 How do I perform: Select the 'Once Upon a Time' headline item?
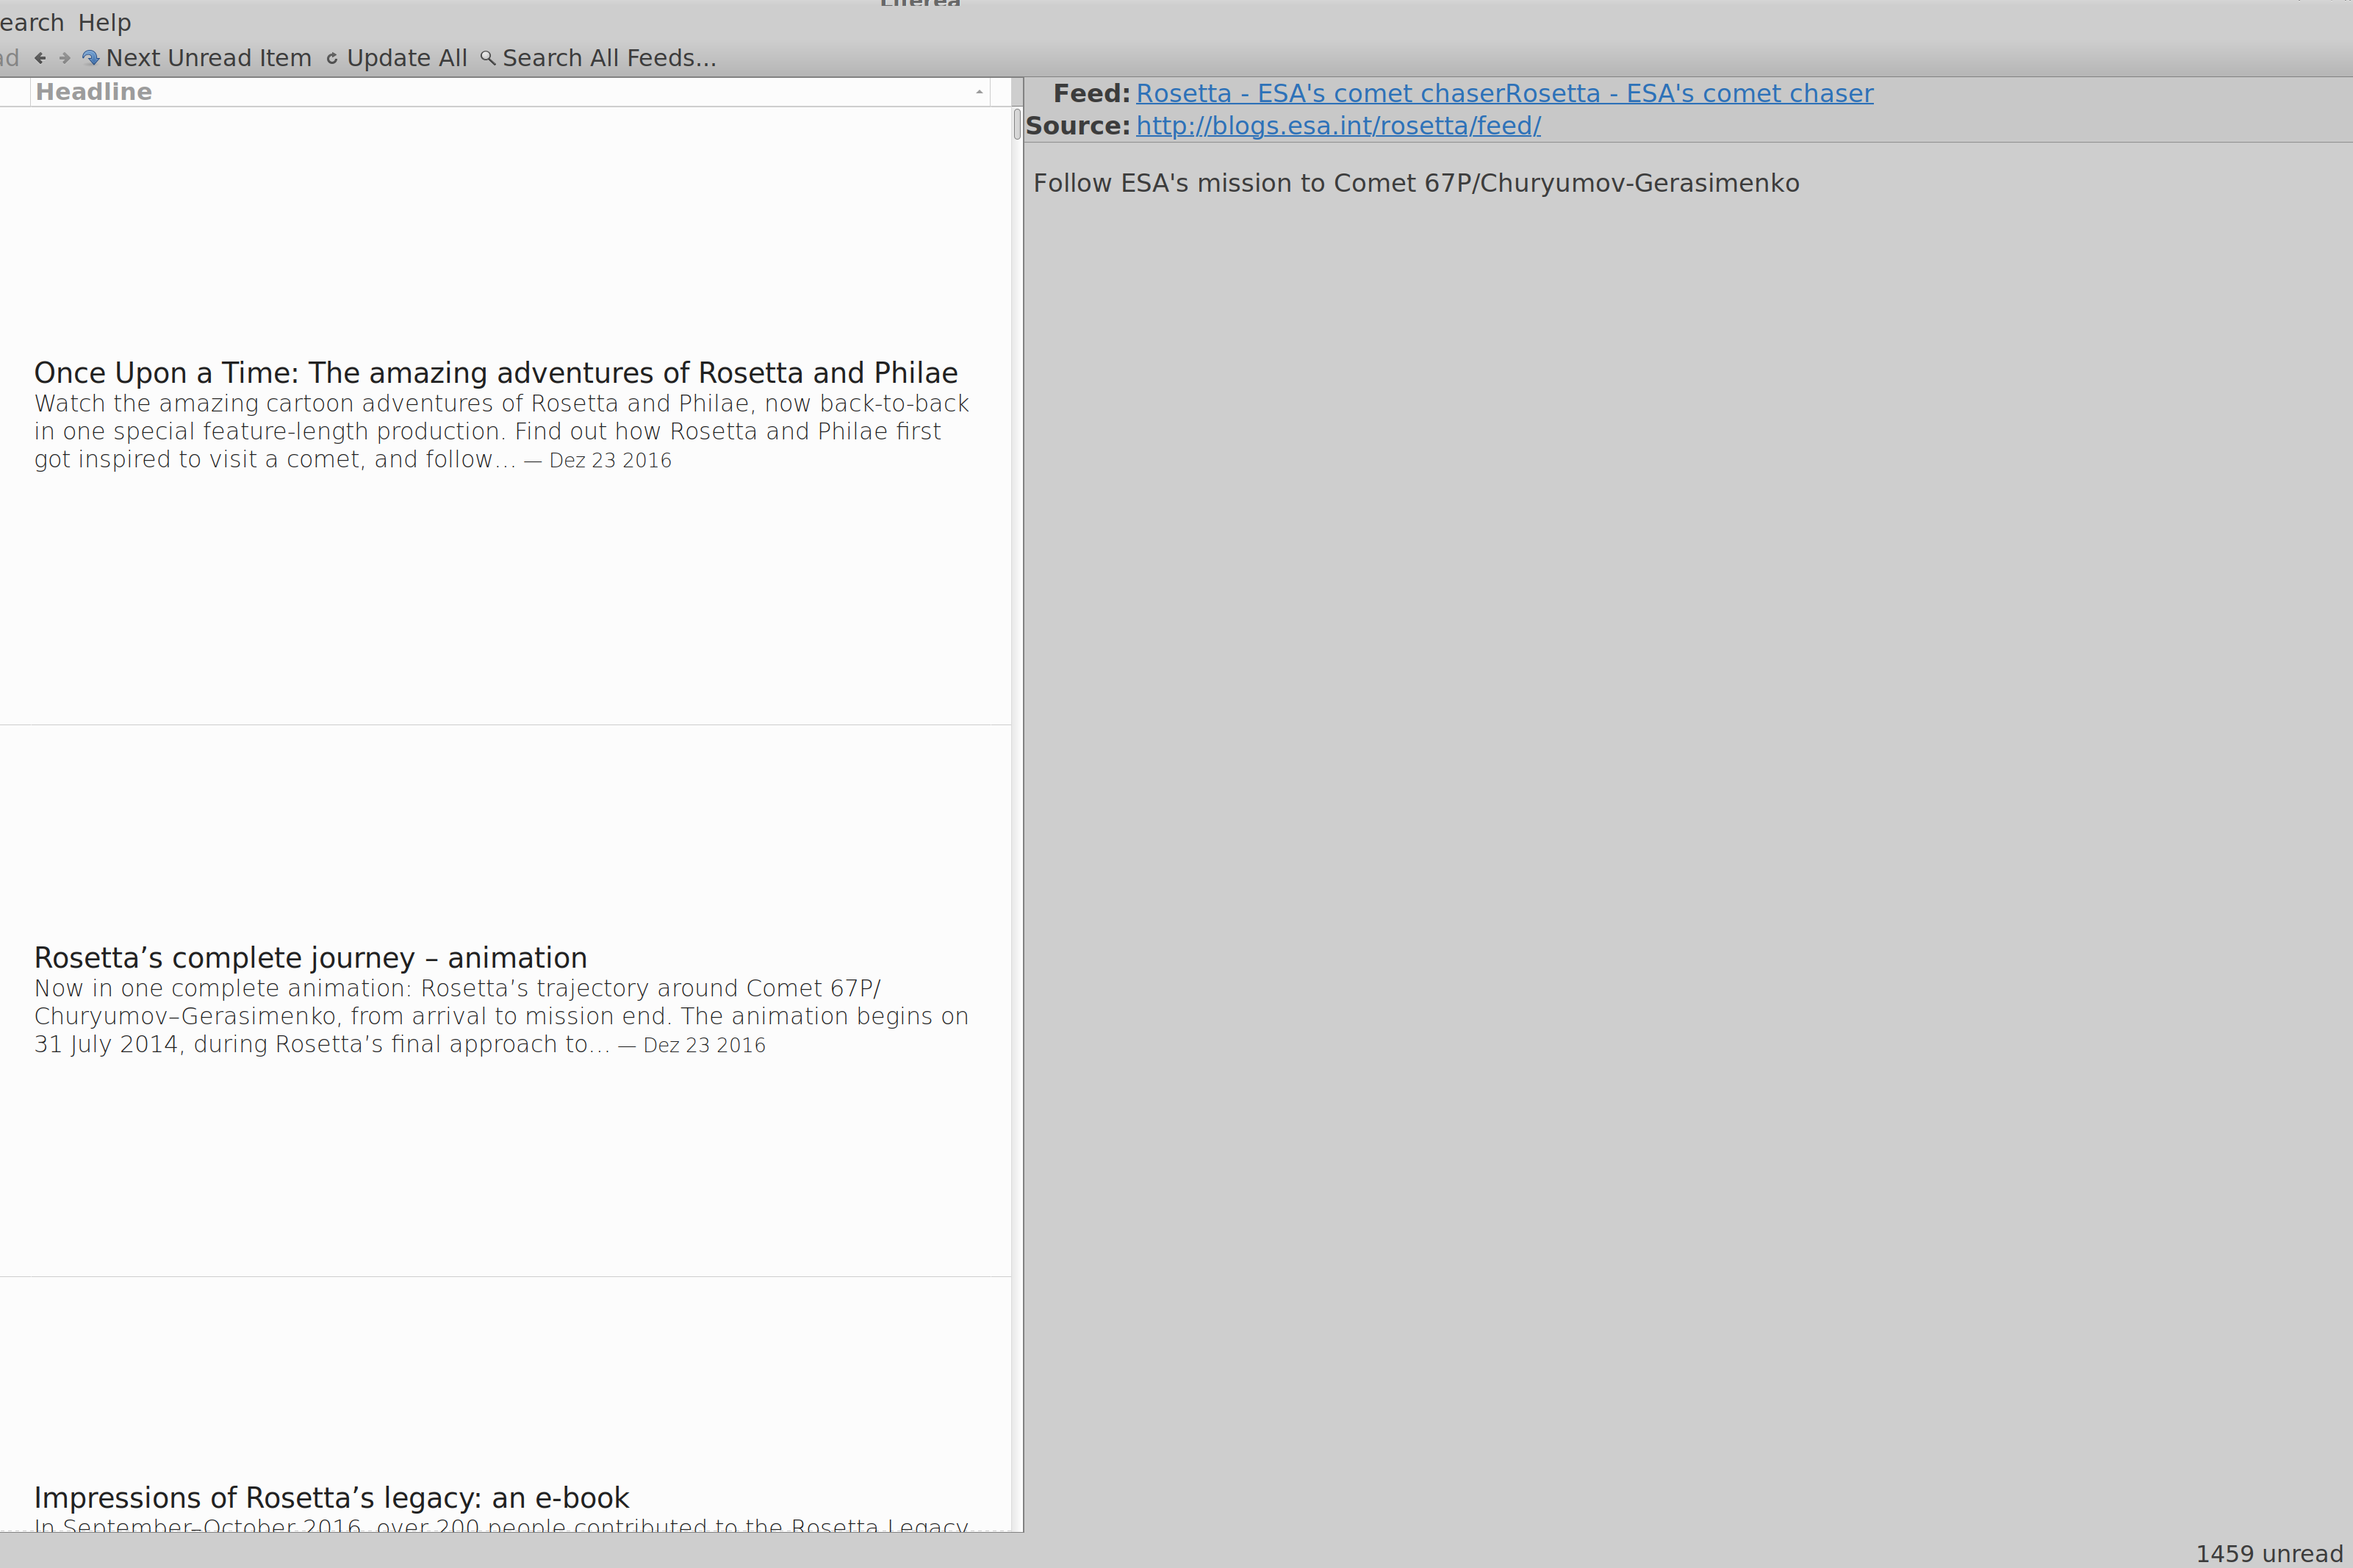click(495, 373)
